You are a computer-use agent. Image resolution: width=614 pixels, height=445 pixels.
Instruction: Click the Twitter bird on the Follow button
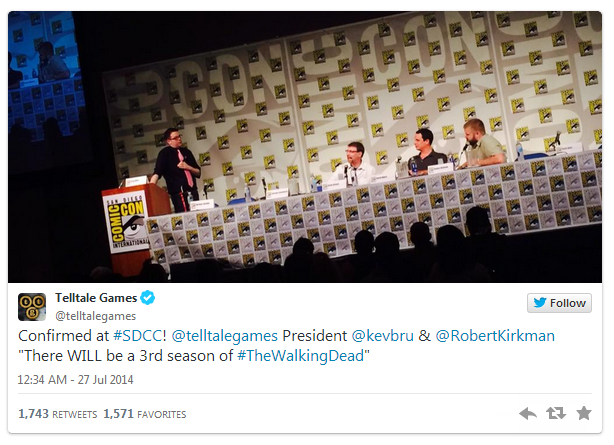click(x=540, y=303)
